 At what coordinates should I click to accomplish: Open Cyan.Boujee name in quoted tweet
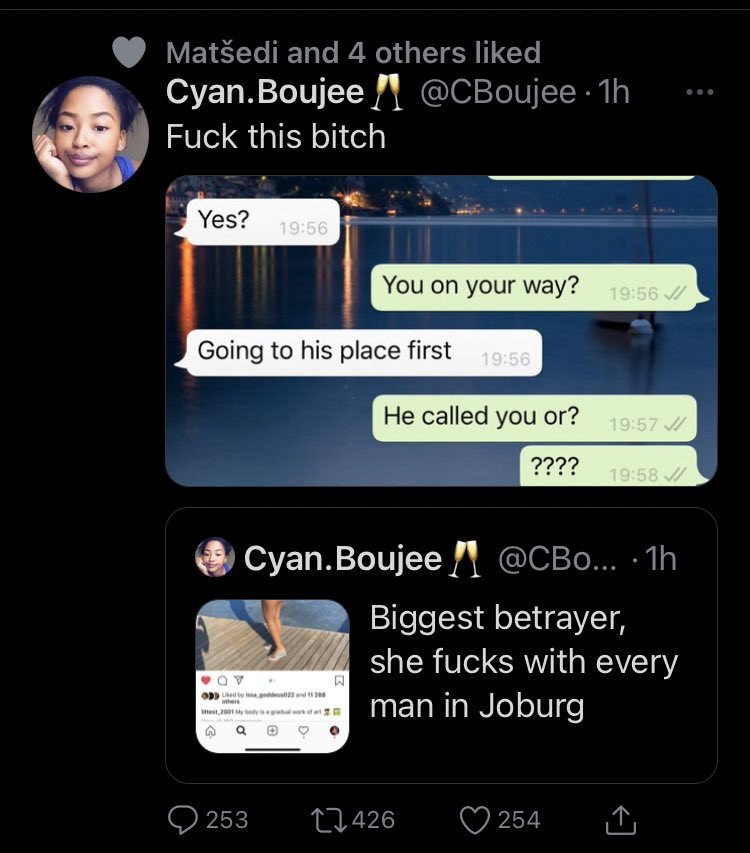(x=343, y=558)
